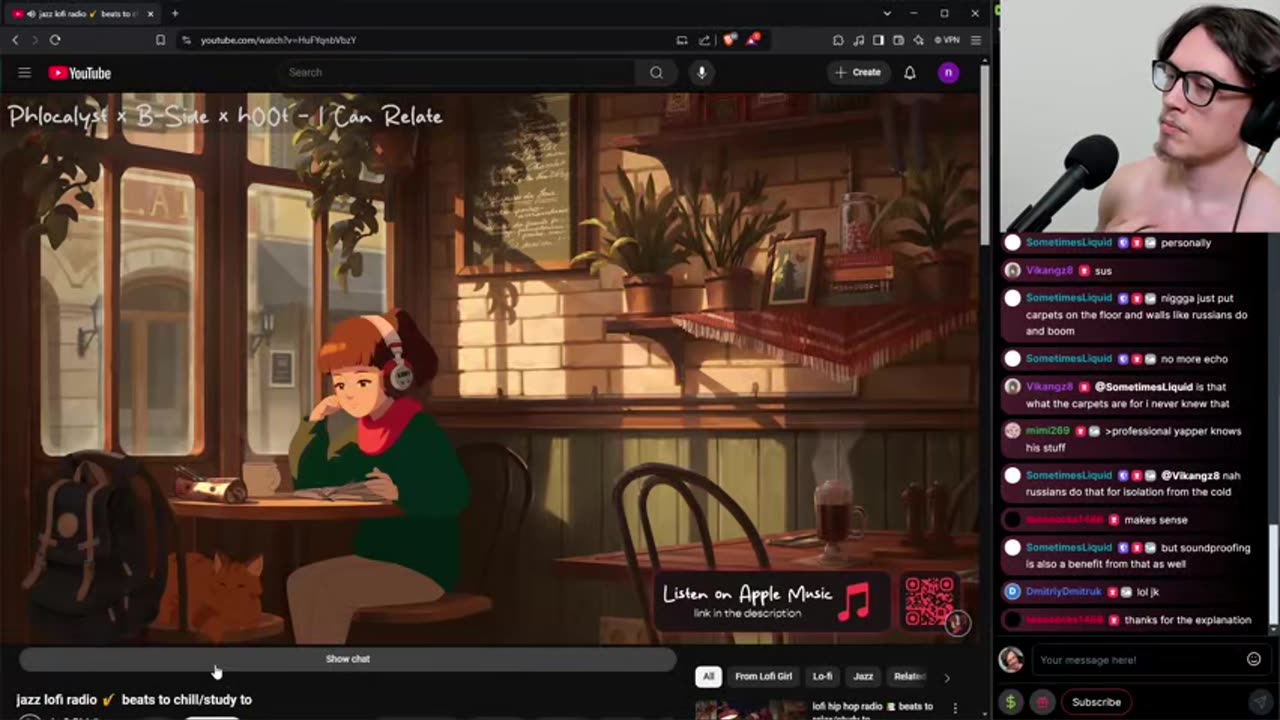
Task: Toggle the browser sidebar panel icon
Action: [x=878, y=40]
